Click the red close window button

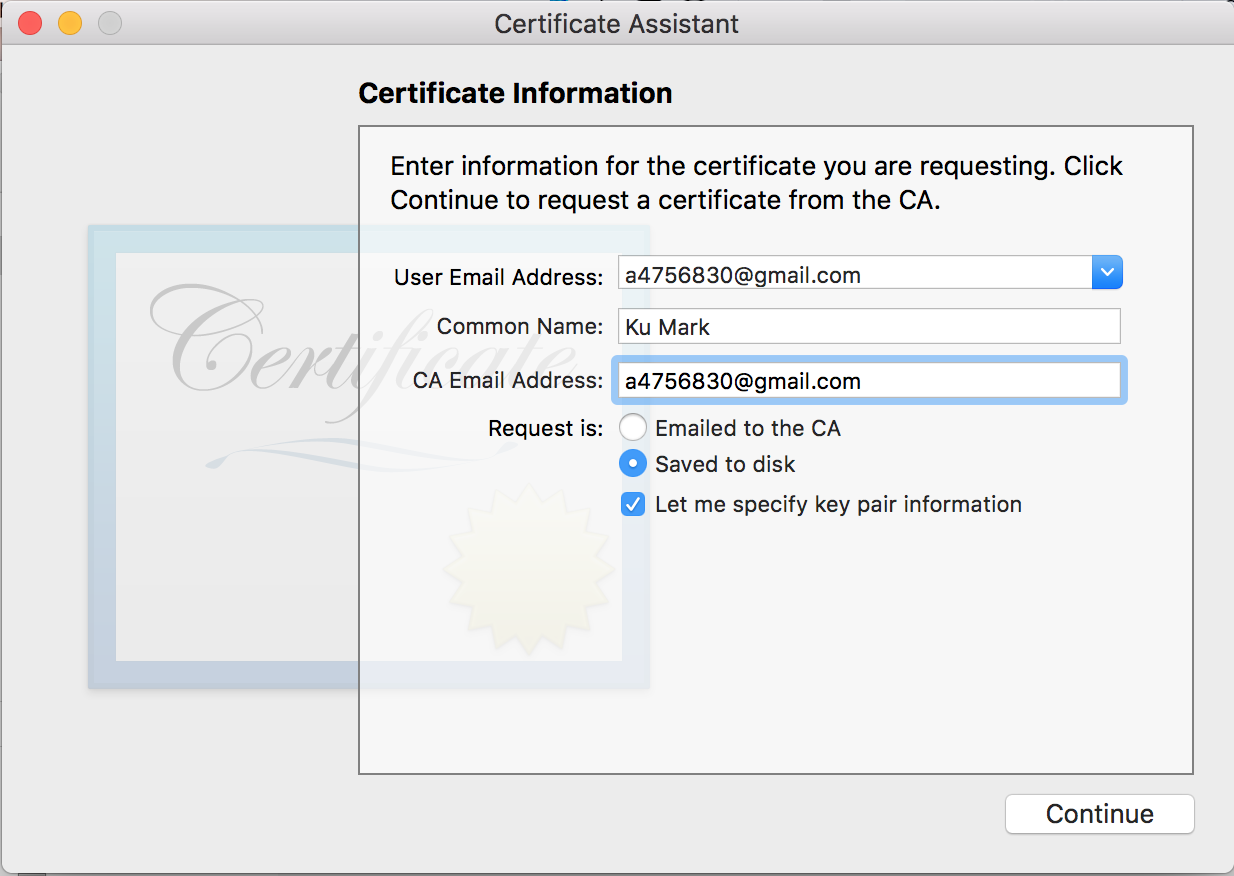coord(30,23)
